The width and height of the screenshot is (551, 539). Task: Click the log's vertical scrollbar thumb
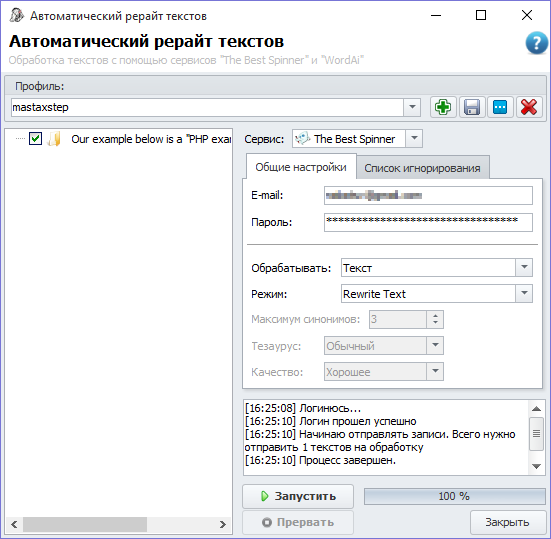[x=536, y=434]
